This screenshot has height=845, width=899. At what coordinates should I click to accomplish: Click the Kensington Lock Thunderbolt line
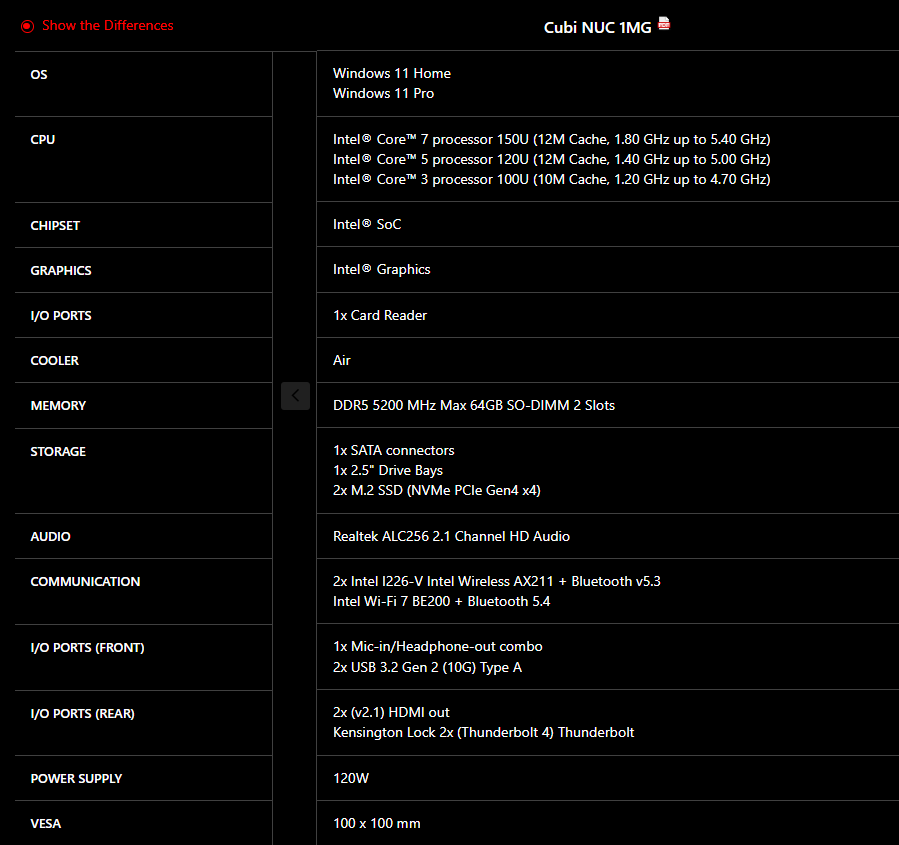click(x=483, y=733)
